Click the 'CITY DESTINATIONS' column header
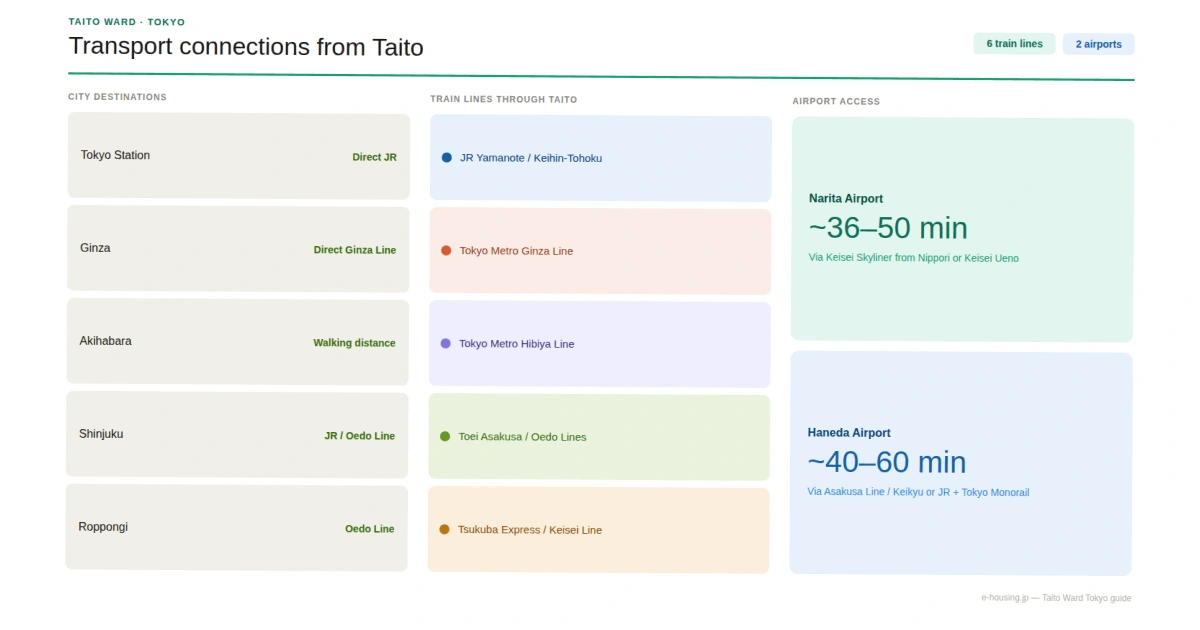 [x=117, y=97]
